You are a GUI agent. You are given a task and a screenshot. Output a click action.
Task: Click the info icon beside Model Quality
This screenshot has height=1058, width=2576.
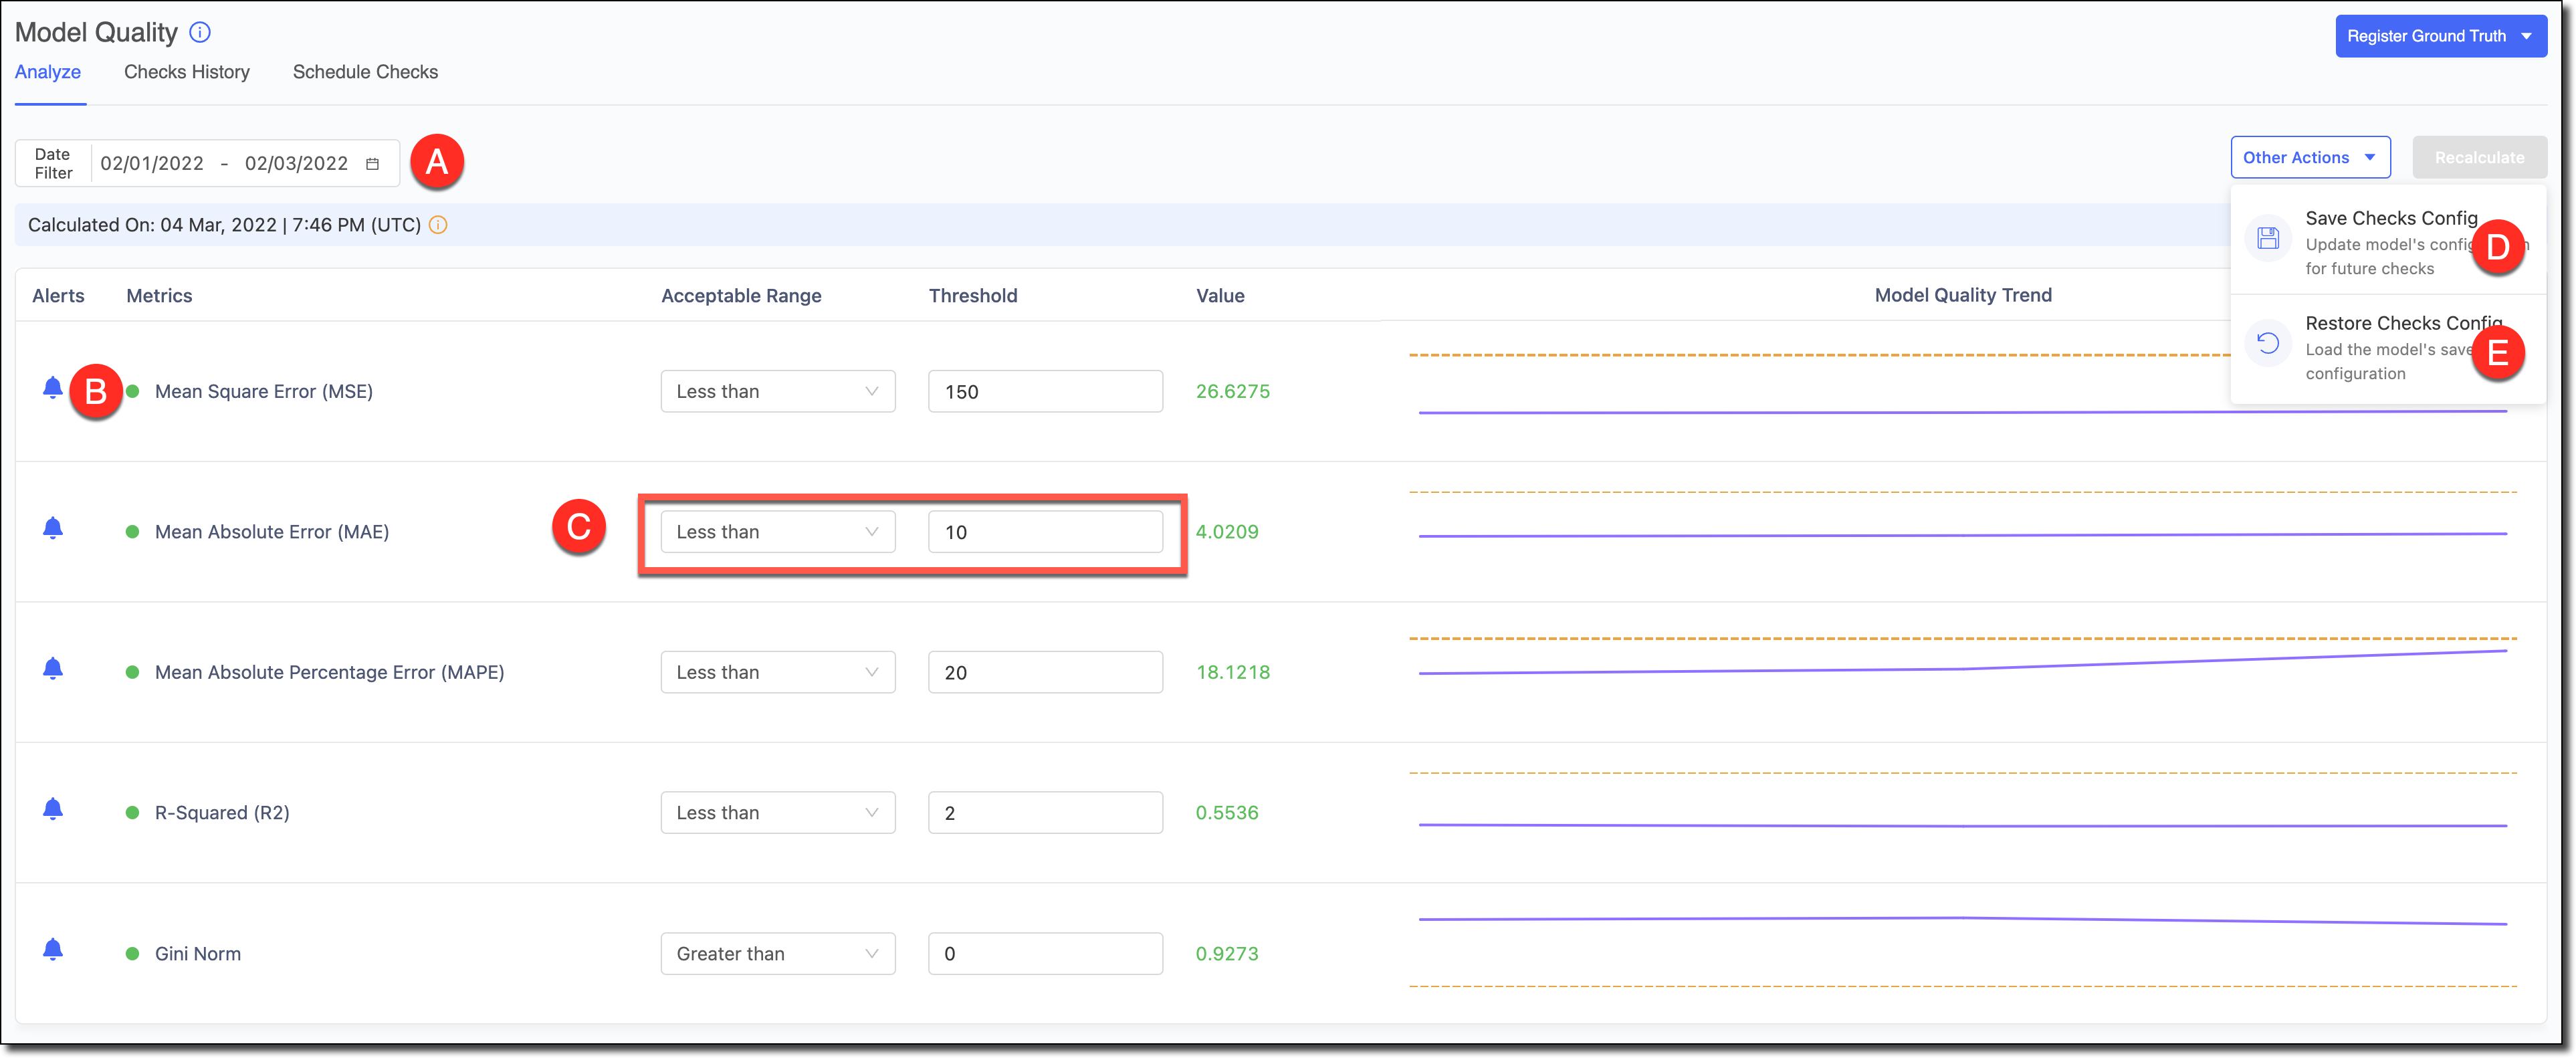[x=200, y=32]
